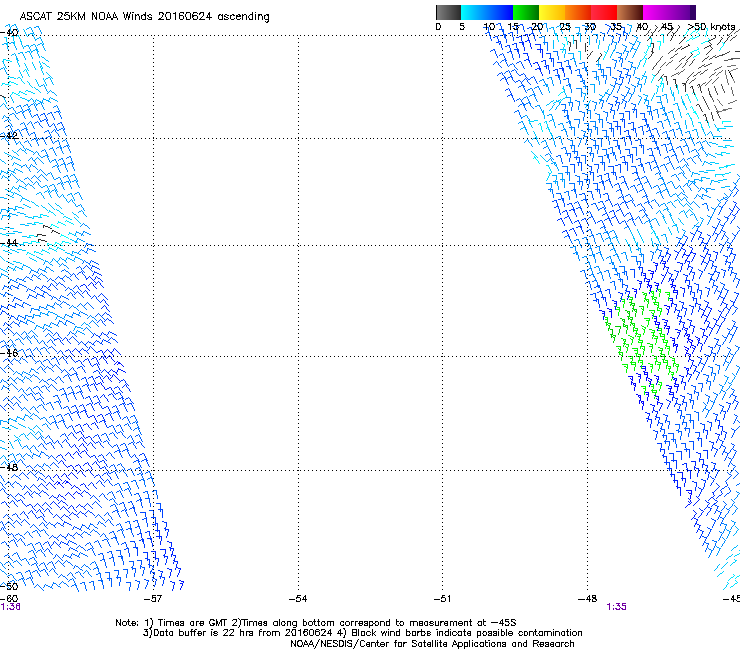Select the gray 0–5 knots legend segment
The height and width of the screenshot is (650, 740).
[448, 12]
